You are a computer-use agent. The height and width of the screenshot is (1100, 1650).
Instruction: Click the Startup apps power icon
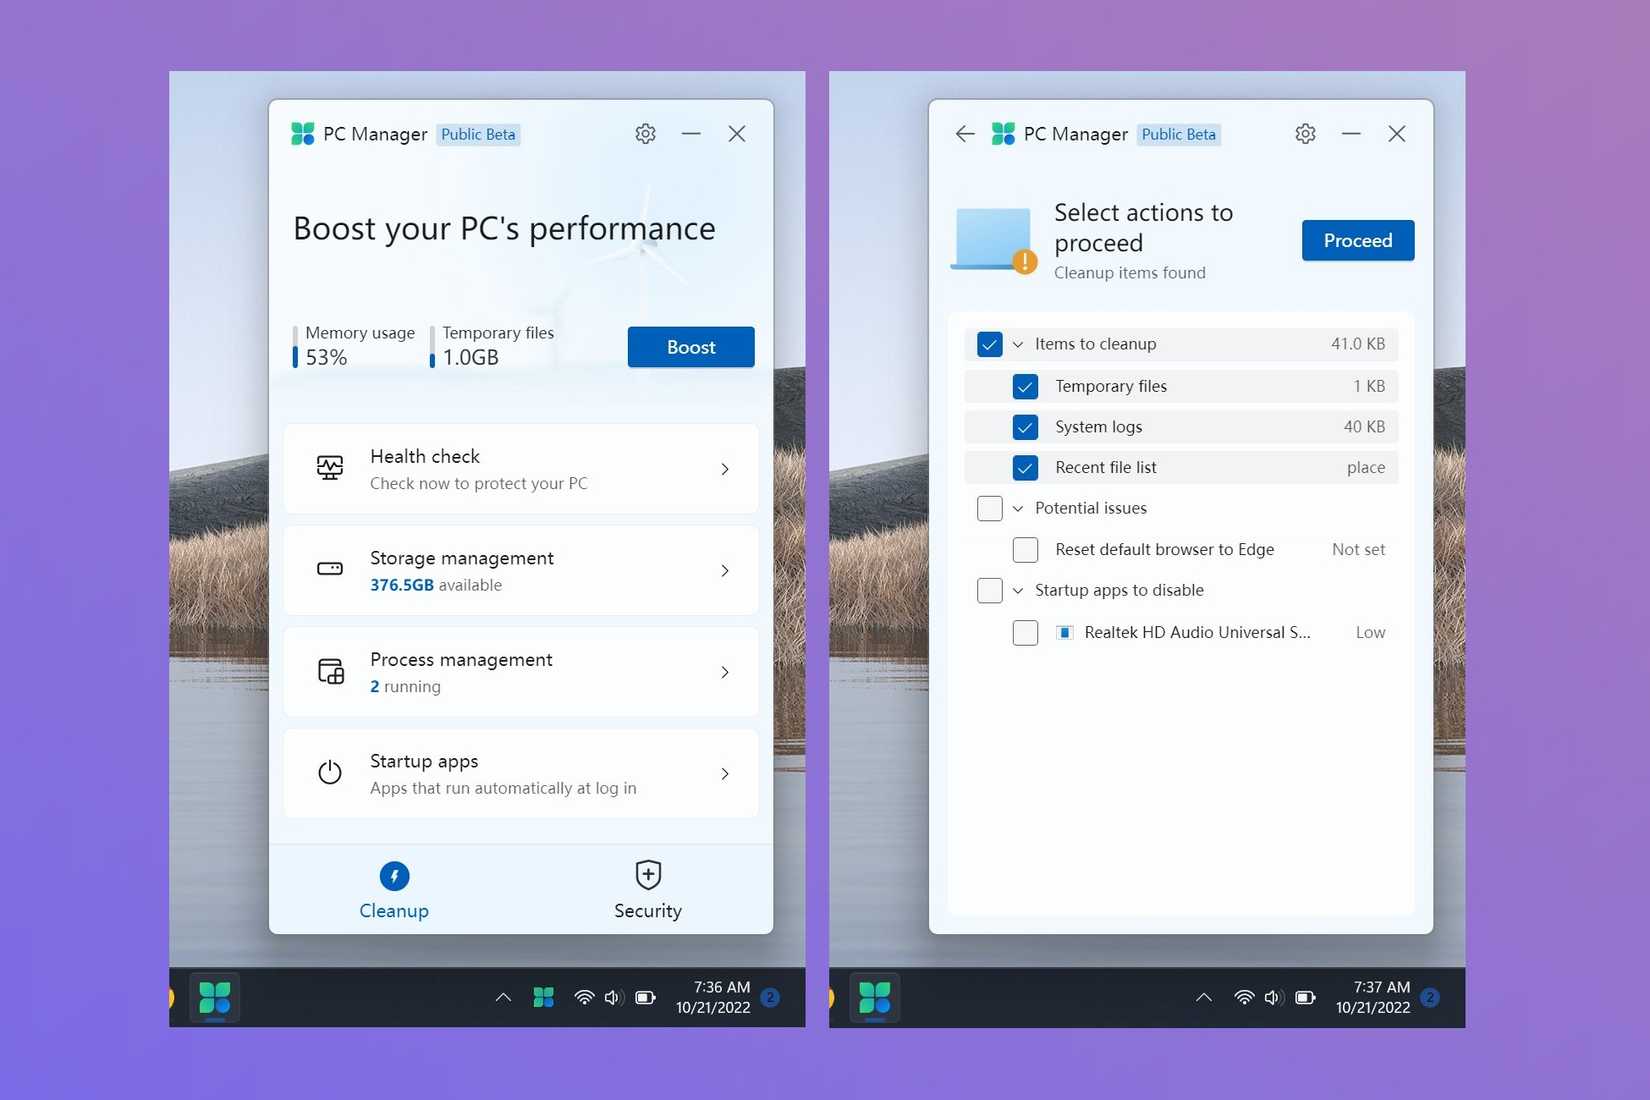(x=330, y=772)
